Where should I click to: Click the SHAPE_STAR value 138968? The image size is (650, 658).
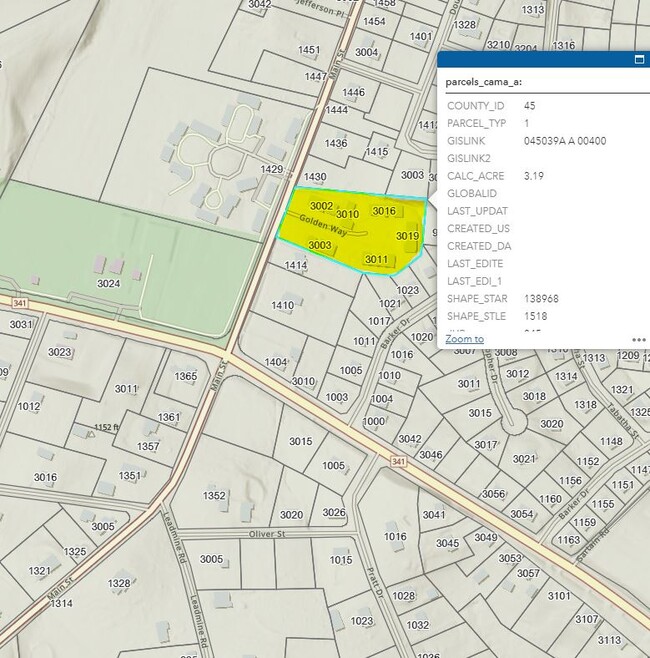(541, 299)
